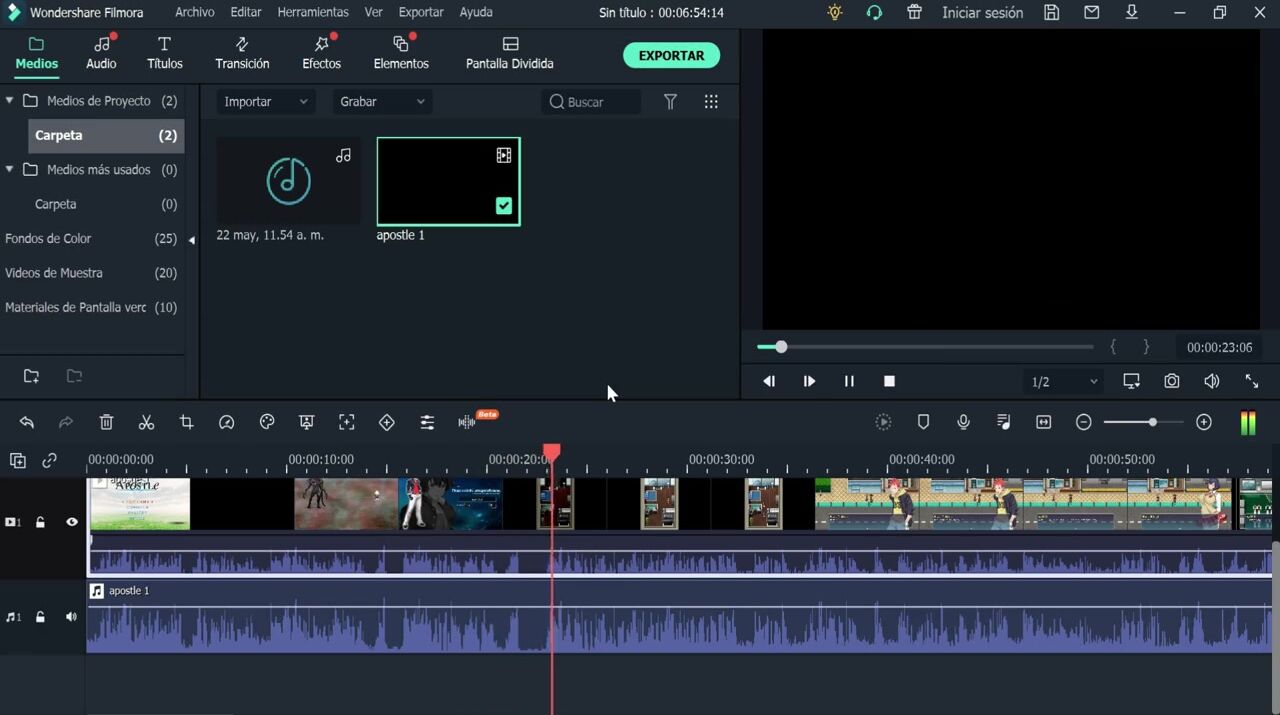Switch to the Pantalla Dividida tab
The width and height of the screenshot is (1280, 715).
coord(510,53)
